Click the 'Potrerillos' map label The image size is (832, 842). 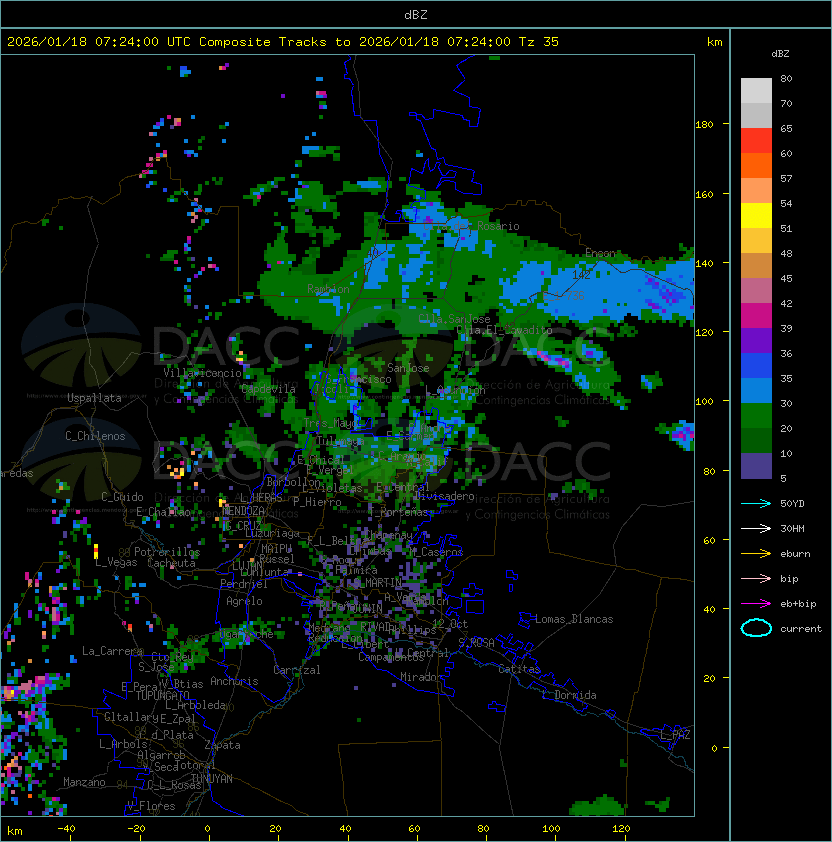tap(167, 551)
